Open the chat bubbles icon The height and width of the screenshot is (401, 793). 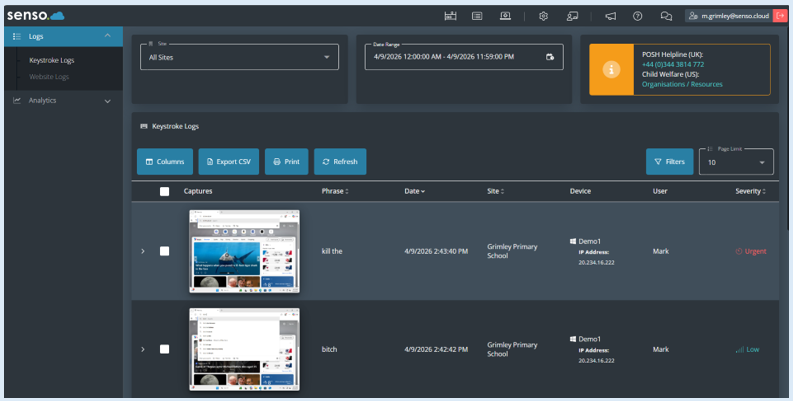[x=666, y=16]
